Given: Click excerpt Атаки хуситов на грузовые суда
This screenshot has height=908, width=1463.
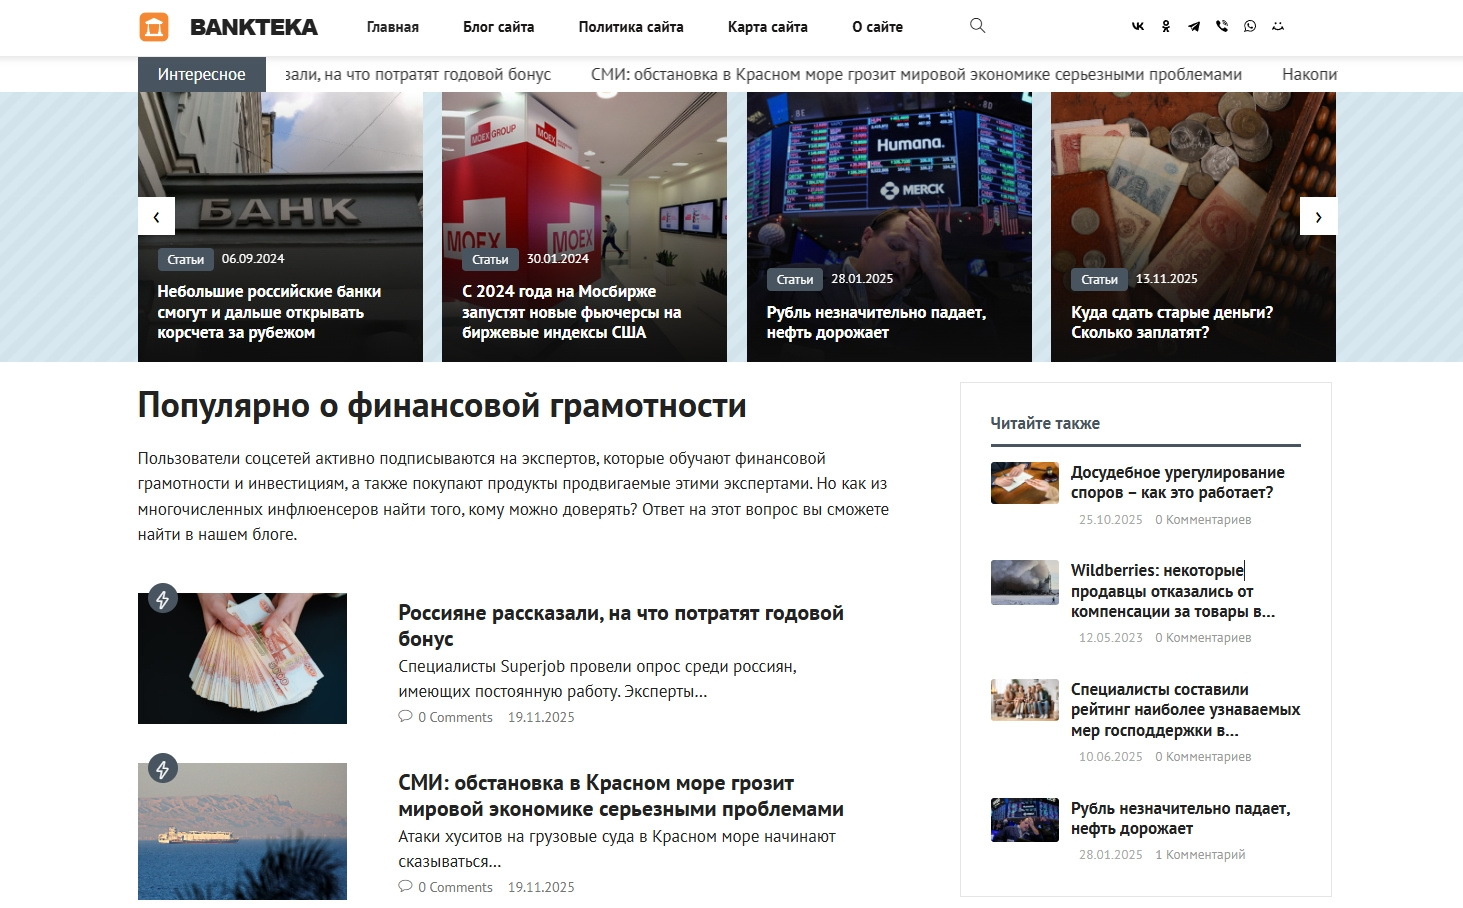Looking at the screenshot, I should tap(617, 849).
